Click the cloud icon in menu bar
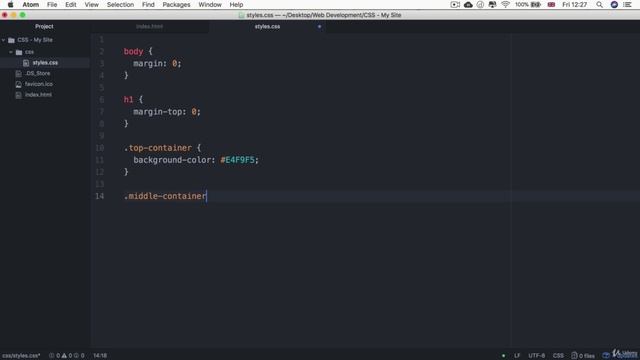 pos(468,4)
